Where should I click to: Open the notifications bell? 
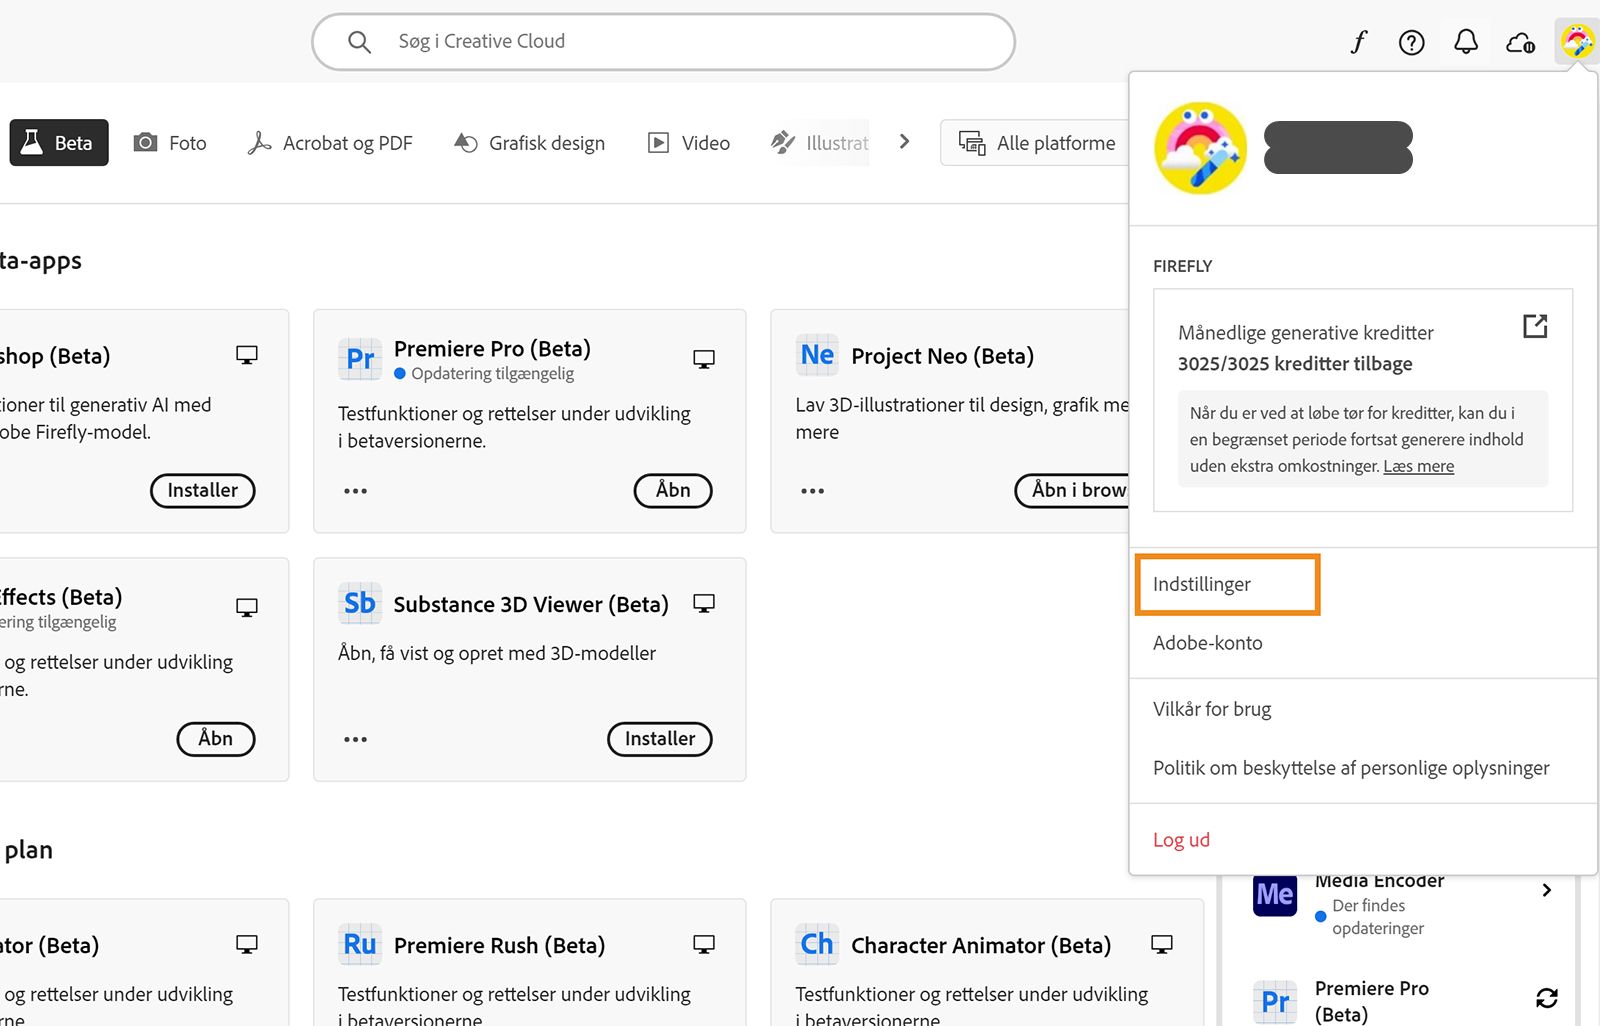[1466, 42]
